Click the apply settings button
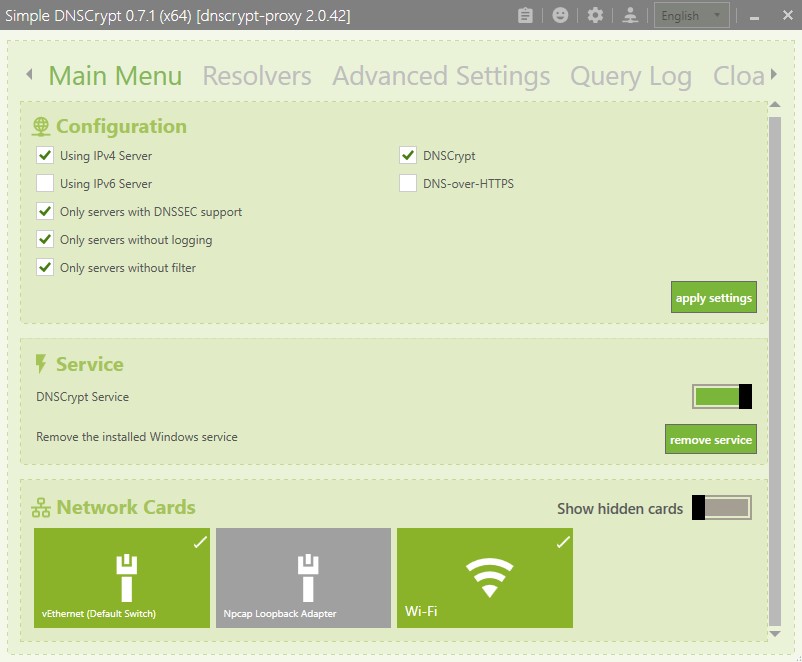Screen dimensions: 802x662 click(714, 297)
